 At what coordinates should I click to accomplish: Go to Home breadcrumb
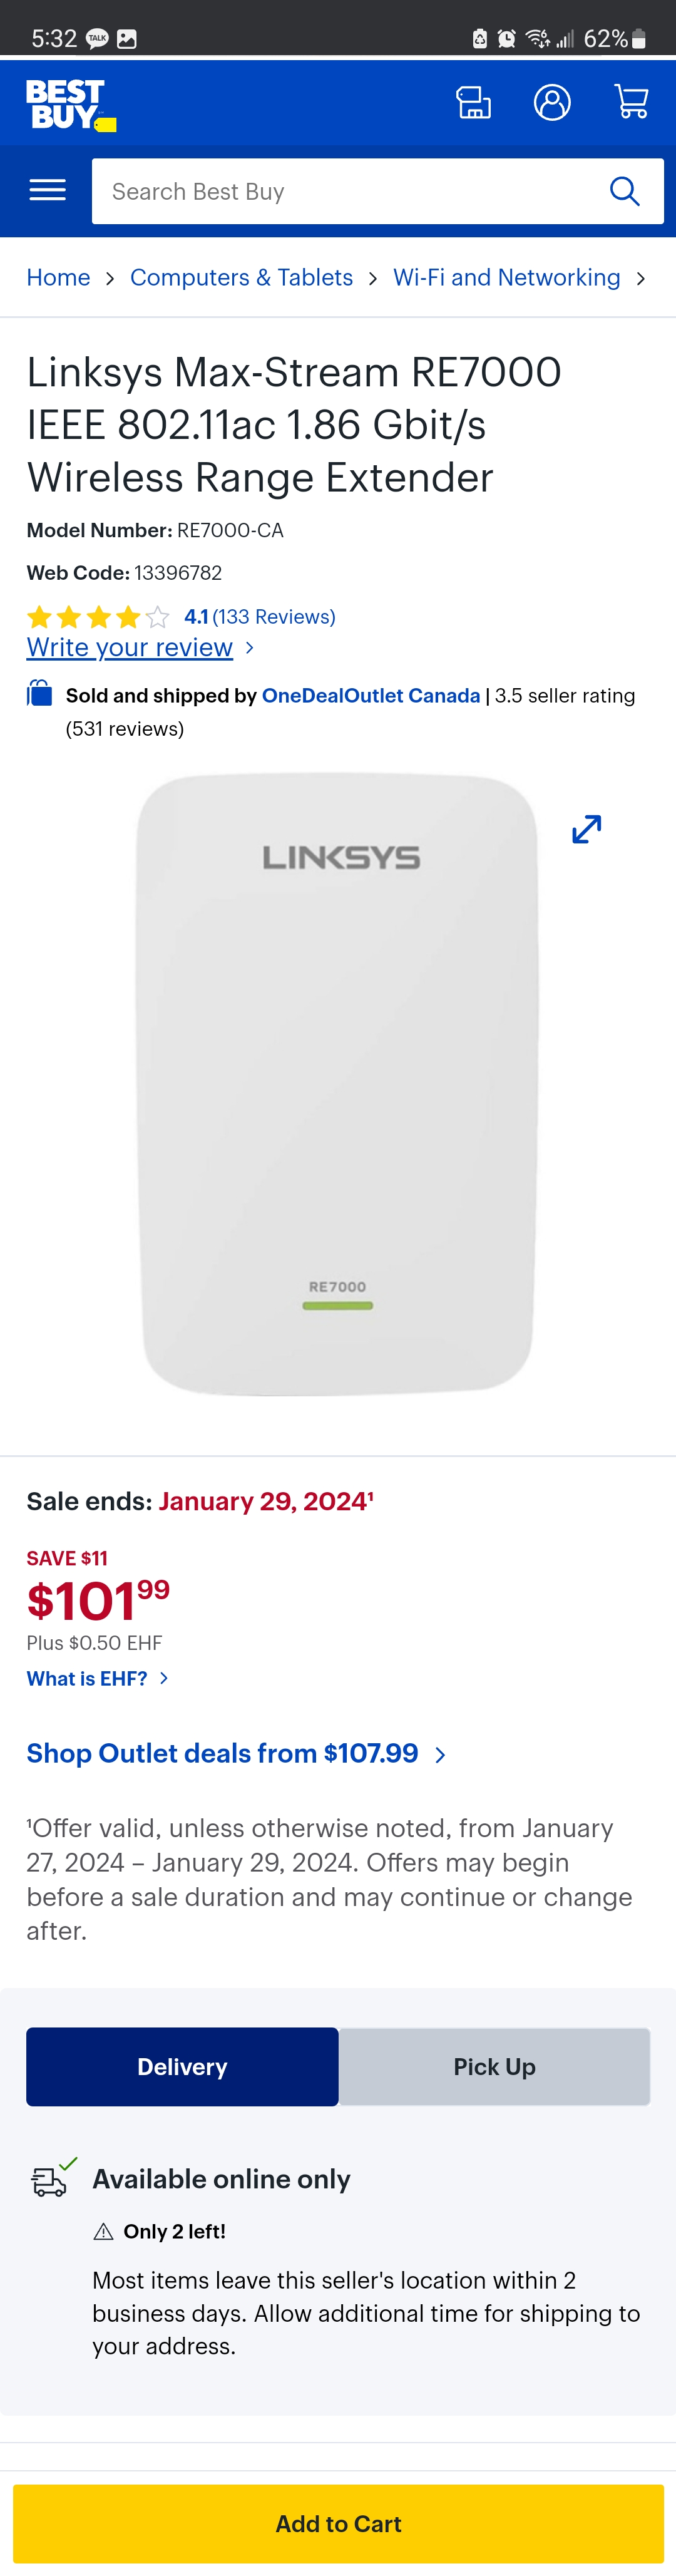(58, 277)
